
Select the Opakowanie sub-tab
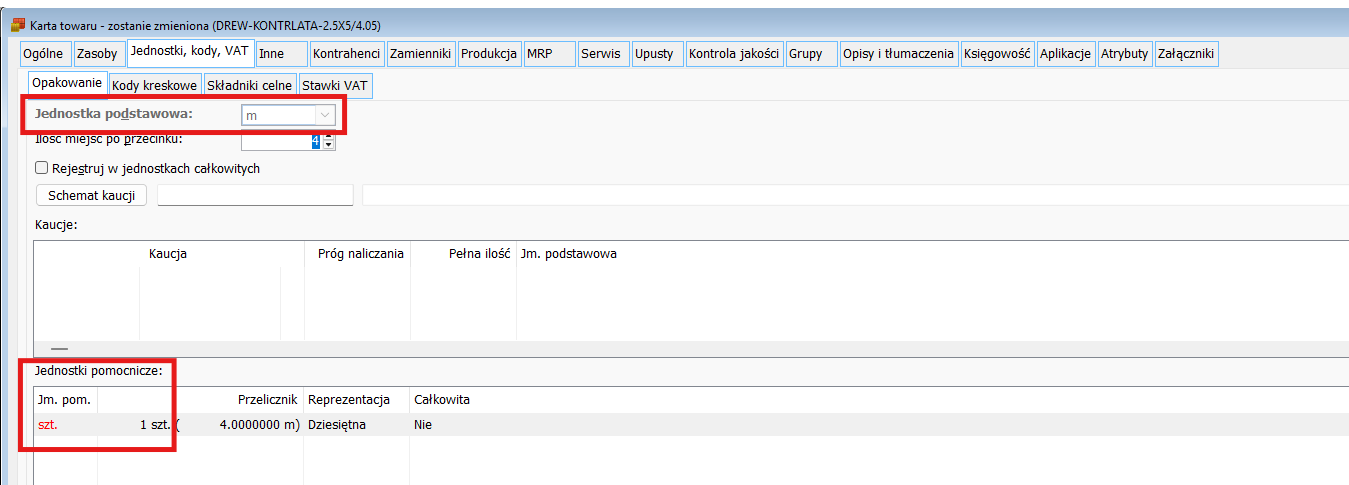(x=67, y=83)
